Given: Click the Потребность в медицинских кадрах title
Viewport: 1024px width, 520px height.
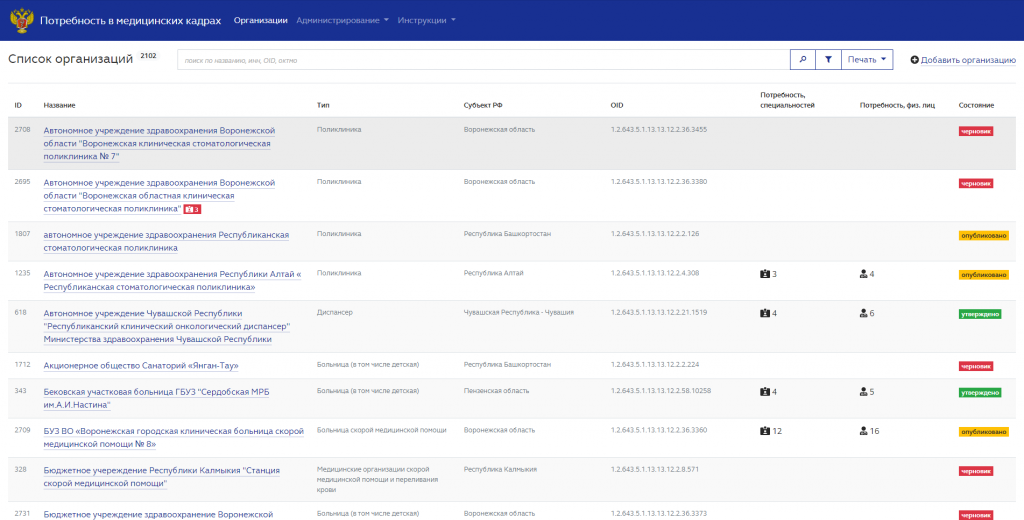Looking at the screenshot, I should pyautogui.click(x=131, y=20).
